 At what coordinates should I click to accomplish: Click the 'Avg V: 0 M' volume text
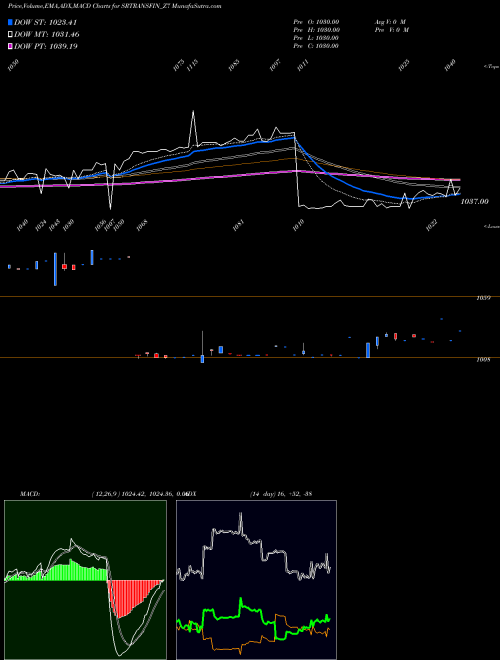pos(390,22)
